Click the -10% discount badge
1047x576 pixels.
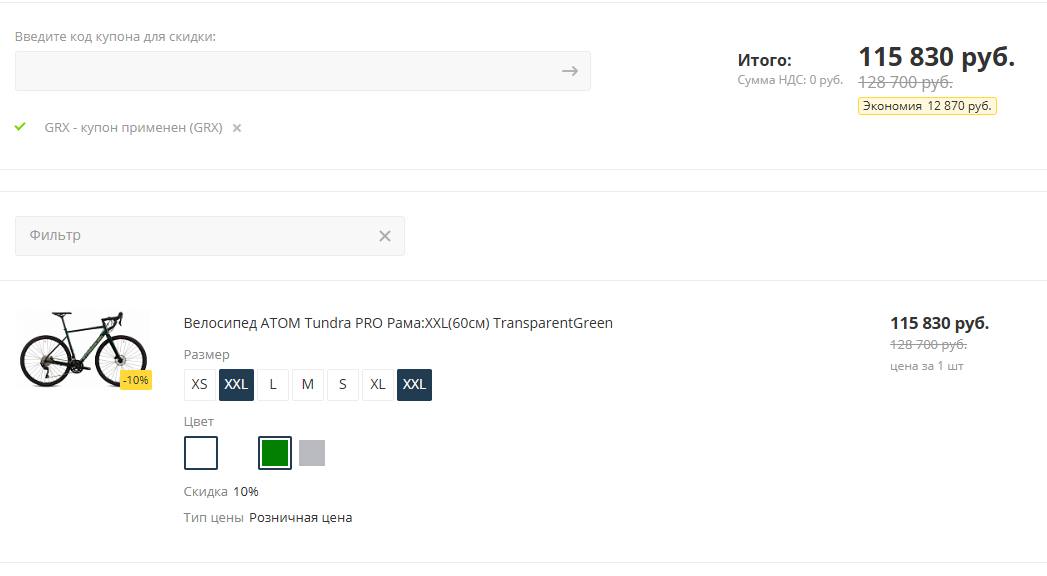click(x=136, y=380)
